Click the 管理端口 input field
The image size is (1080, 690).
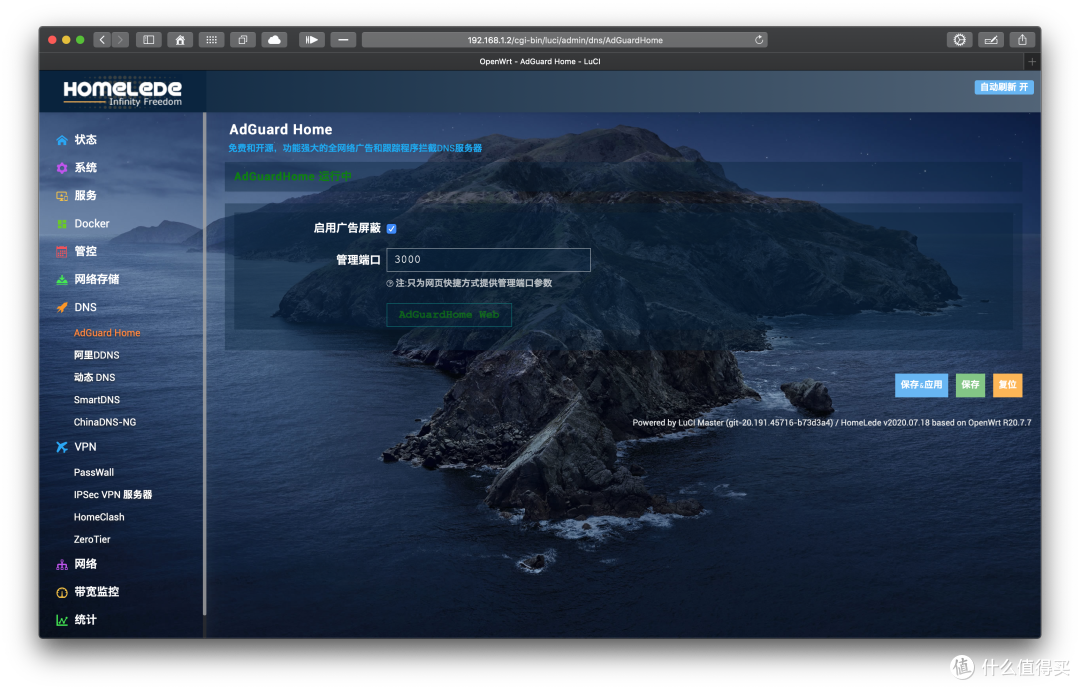click(488, 260)
